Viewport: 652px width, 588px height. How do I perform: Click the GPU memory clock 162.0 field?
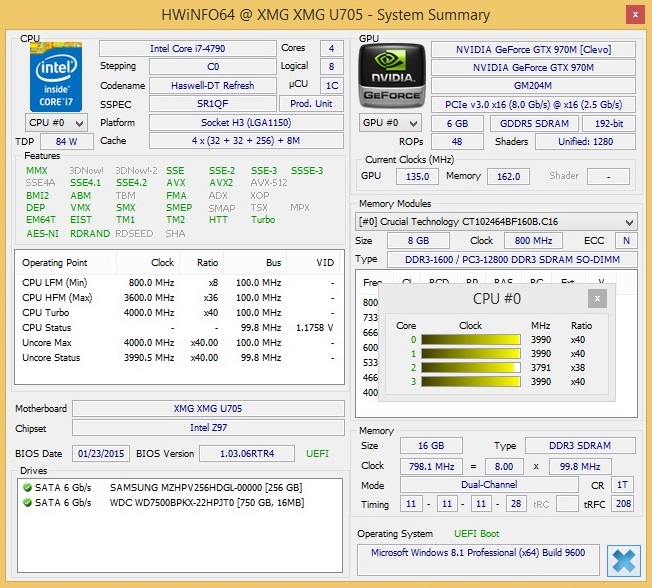(508, 176)
